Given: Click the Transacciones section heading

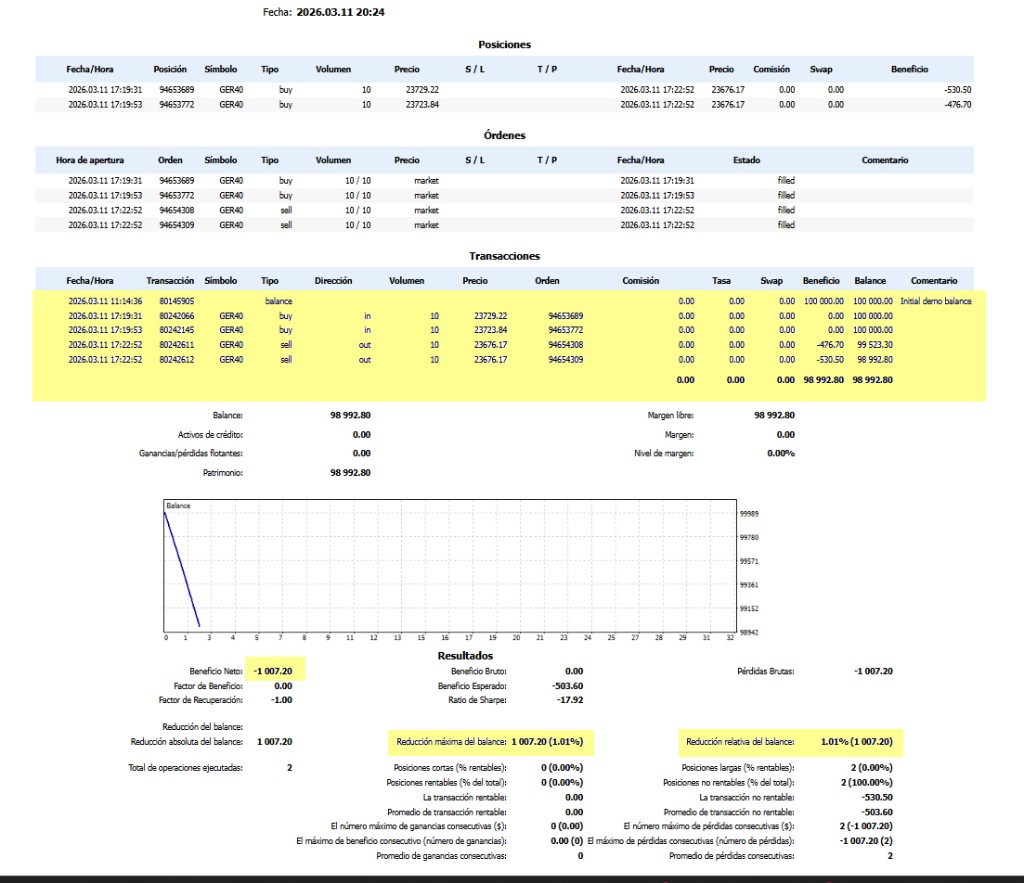Looking at the screenshot, I should point(504,256).
